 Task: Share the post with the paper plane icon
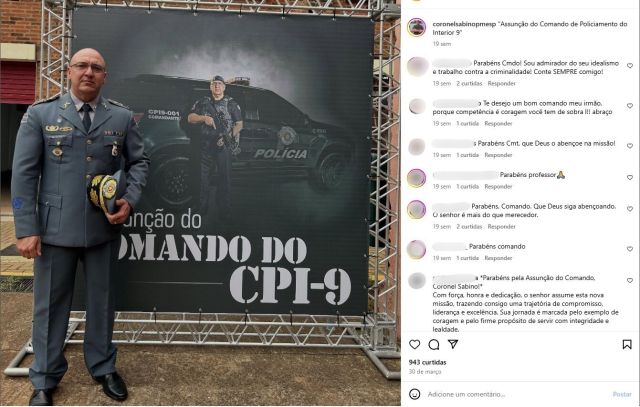tap(453, 344)
